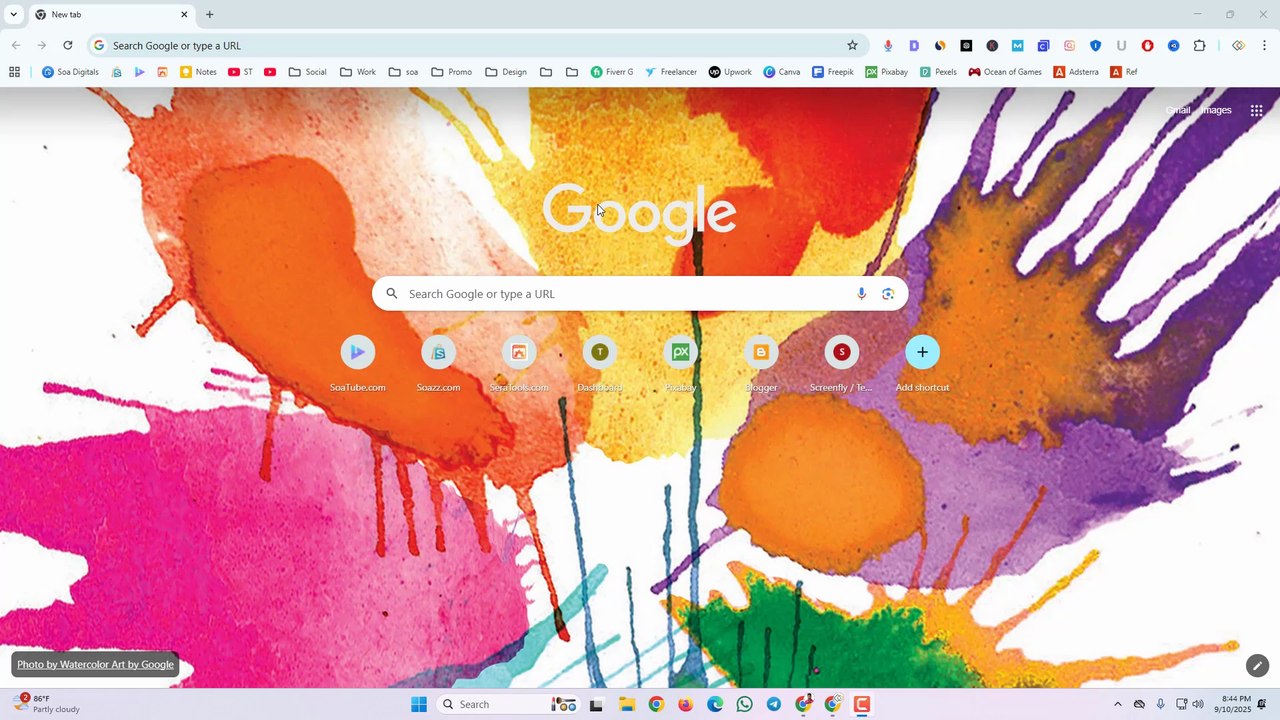Customize this page with the pencil icon
The image size is (1280, 720).
(x=1257, y=665)
